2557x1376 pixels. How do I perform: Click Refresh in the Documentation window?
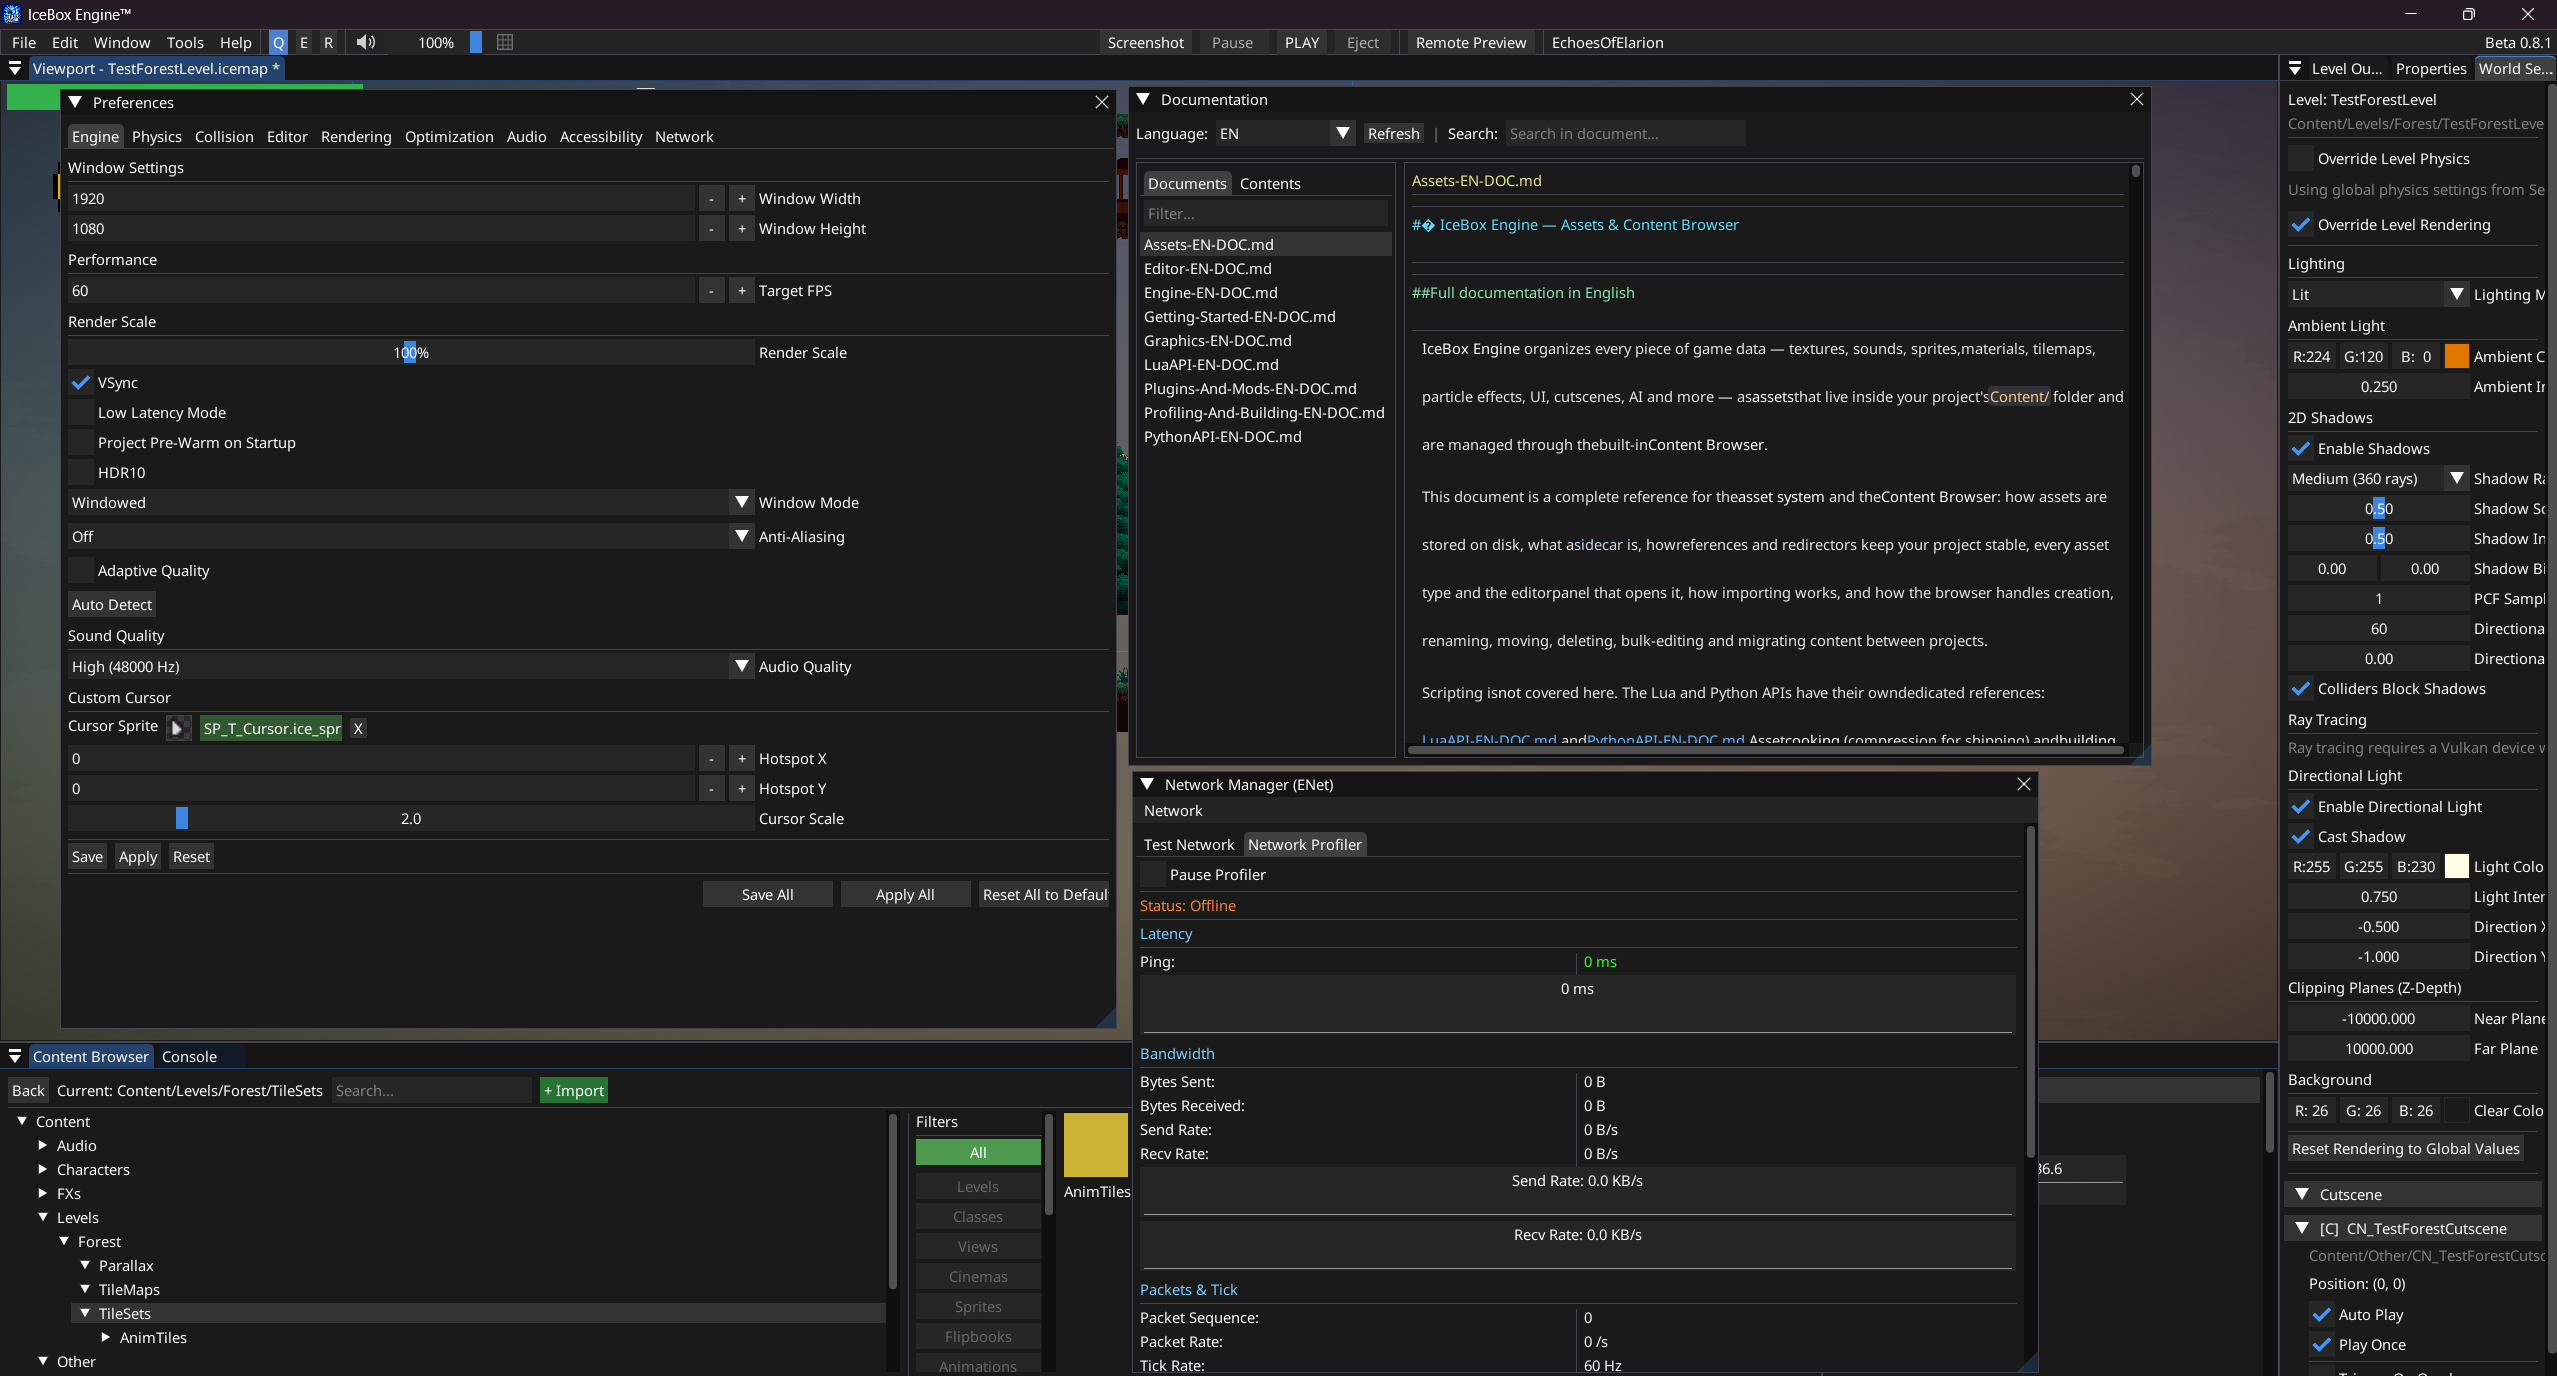[1393, 134]
